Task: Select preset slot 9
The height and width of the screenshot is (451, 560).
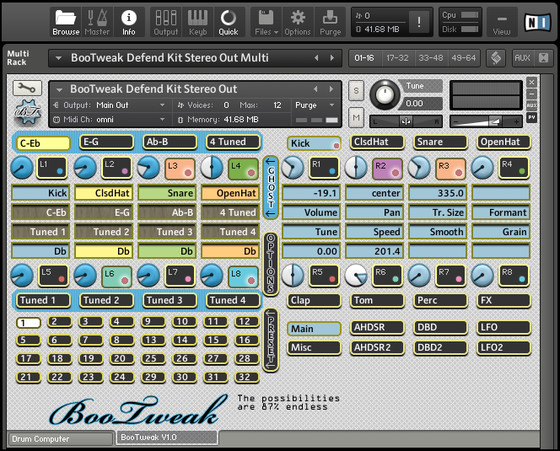Action: (x=153, y=322)
